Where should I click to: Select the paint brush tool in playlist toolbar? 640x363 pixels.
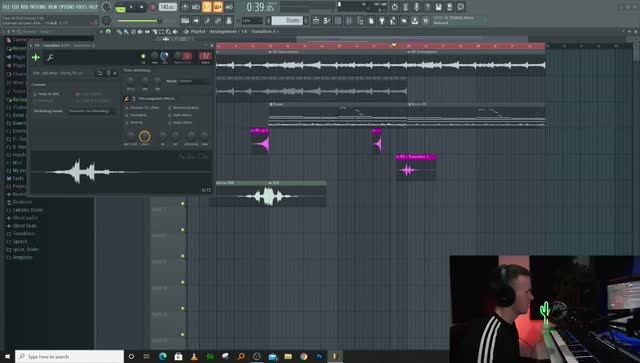[126, 31]
